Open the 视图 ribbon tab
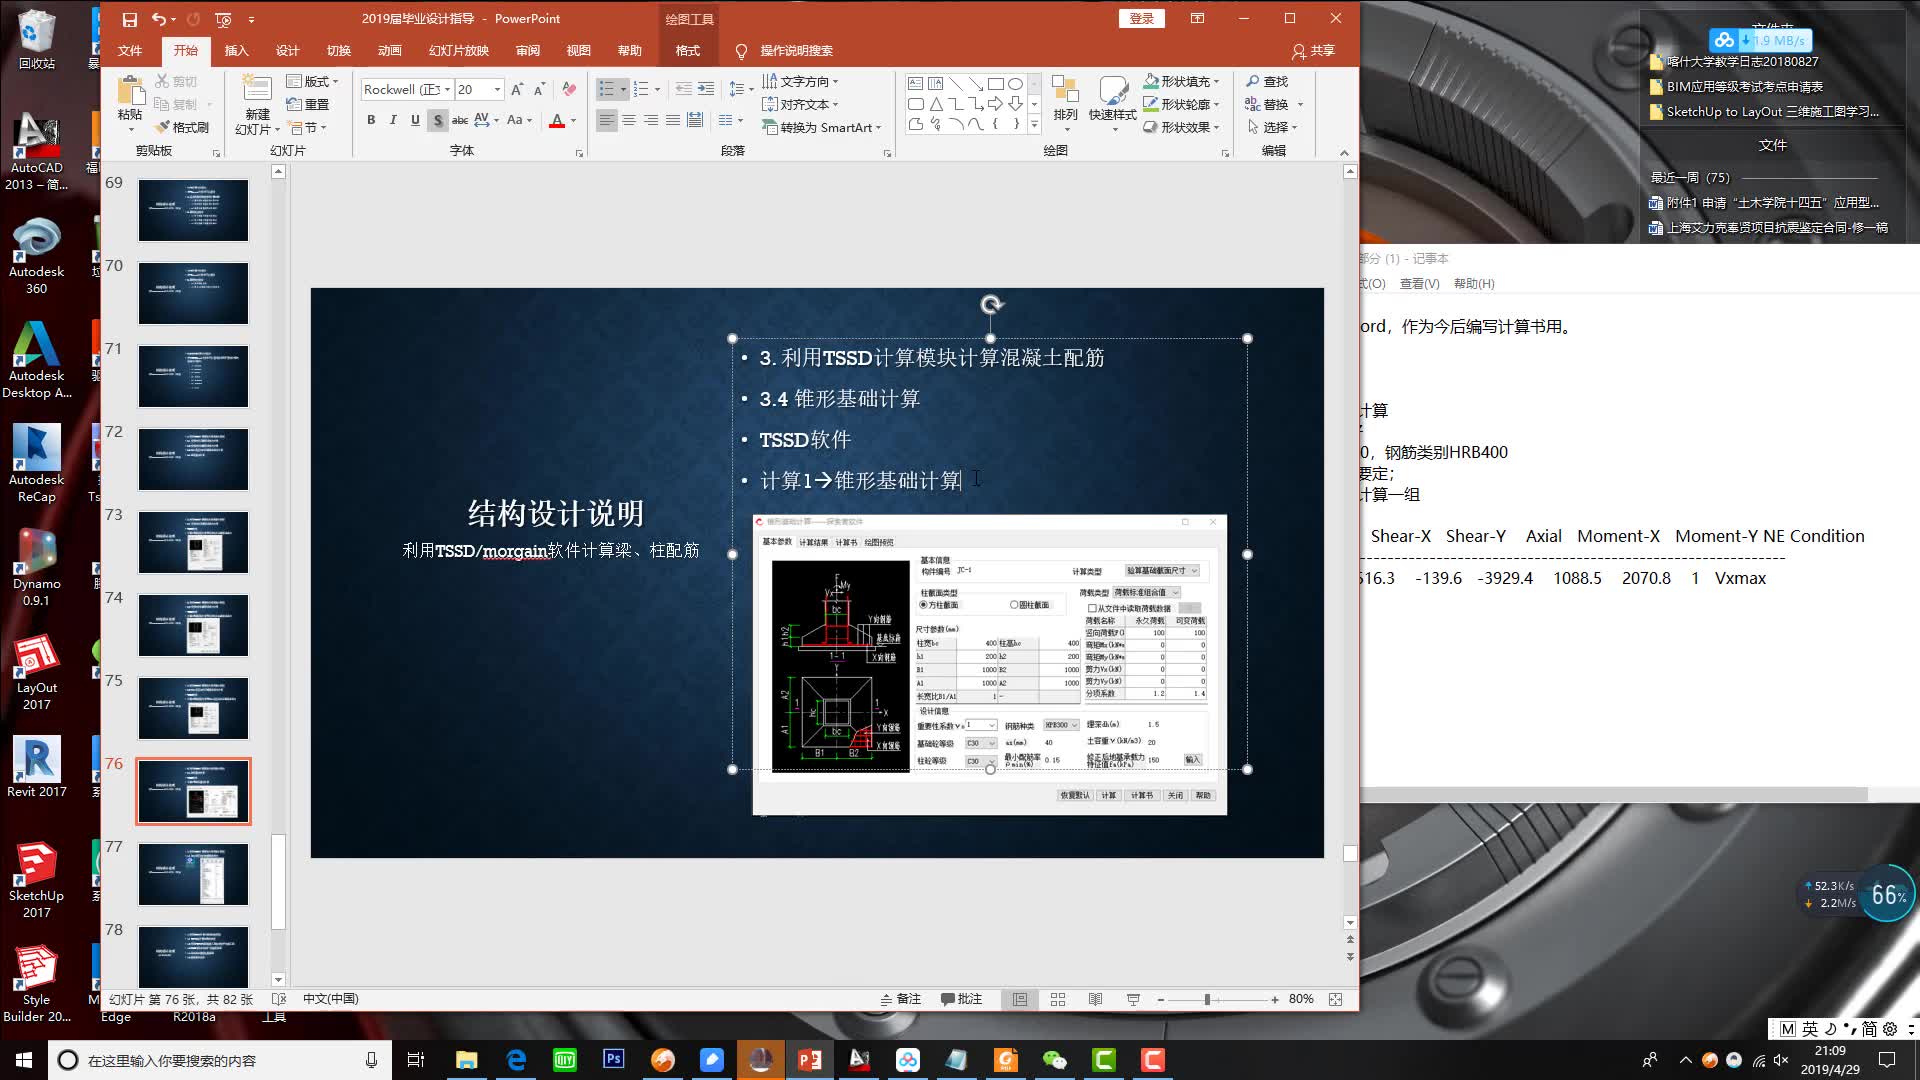This screenshot has height=1080, width=1920. [578, 50]
